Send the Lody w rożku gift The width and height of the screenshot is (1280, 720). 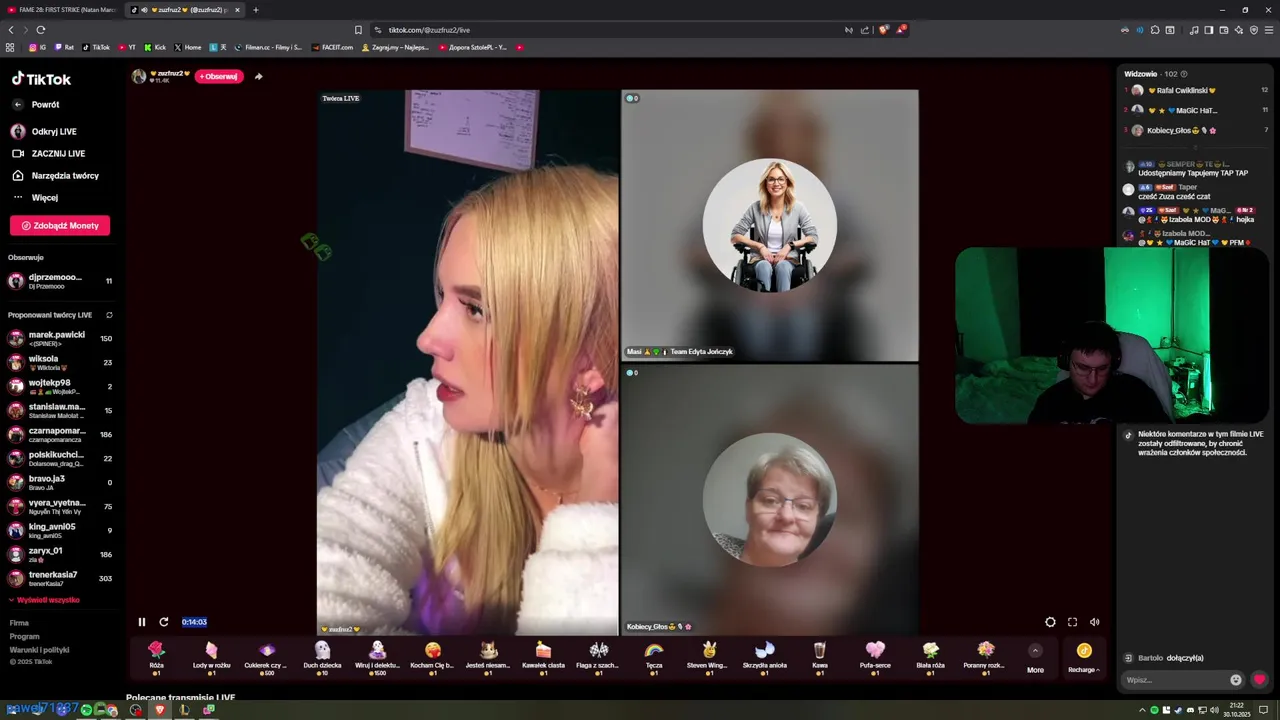[x=211, y=657]
